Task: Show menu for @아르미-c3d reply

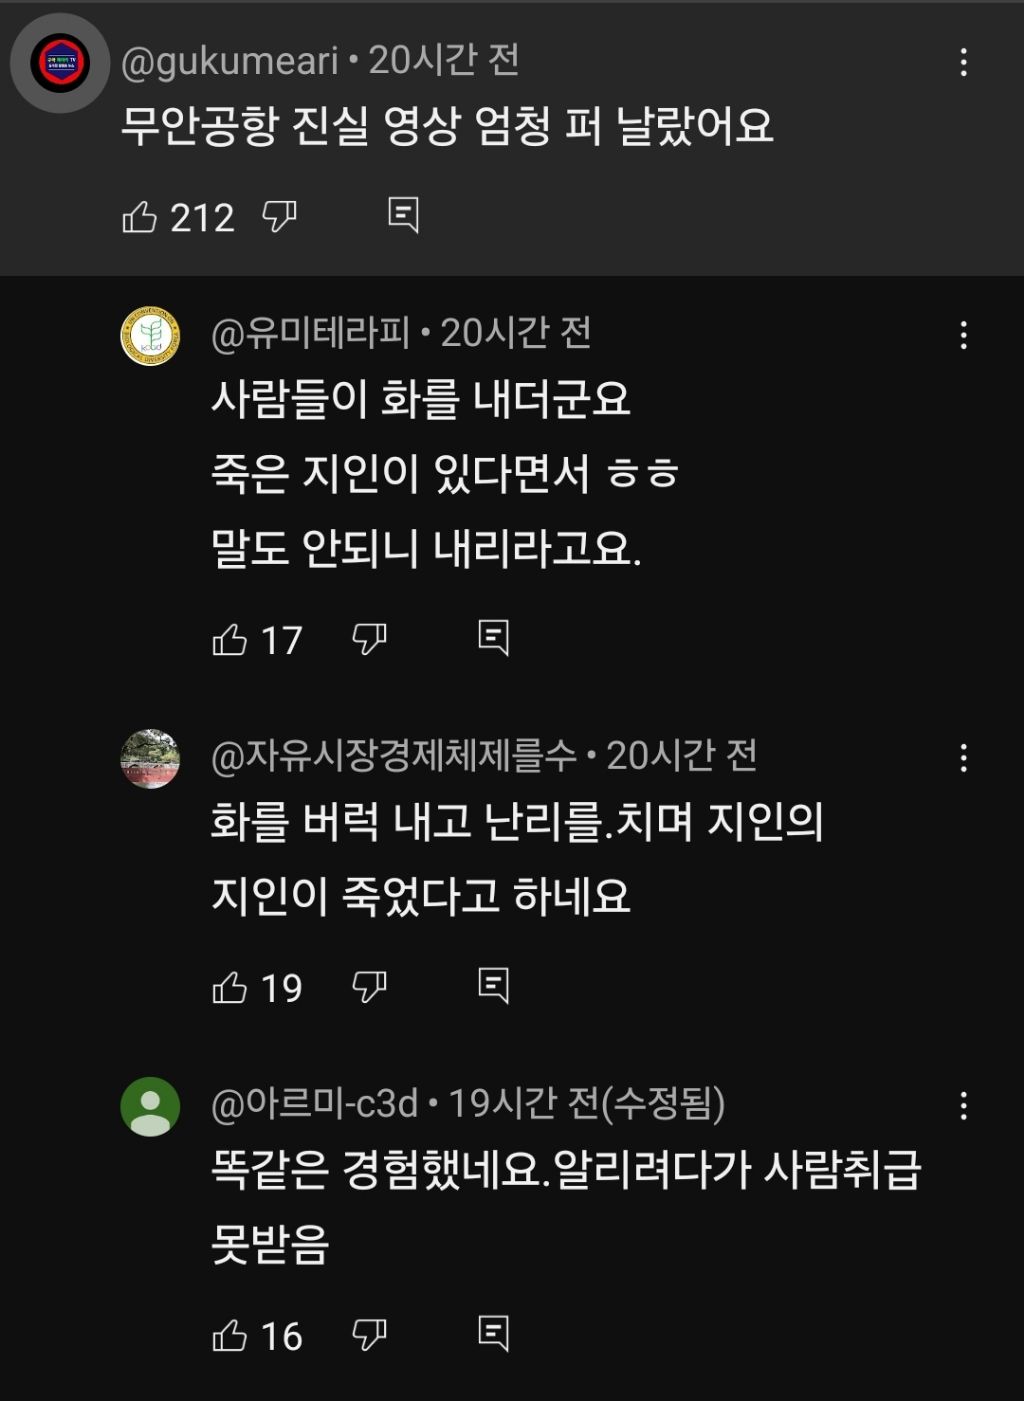Action: click(963, 1106)
